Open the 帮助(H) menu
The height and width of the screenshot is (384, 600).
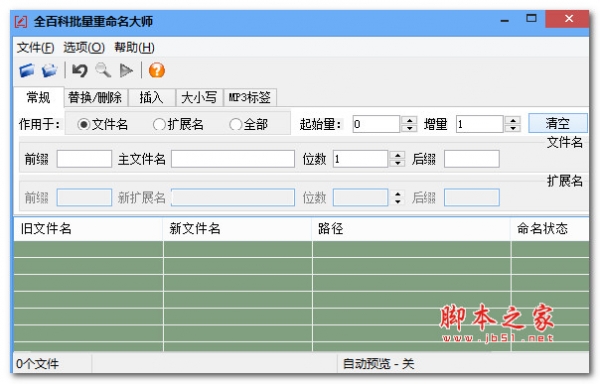(x=134, y=48)
